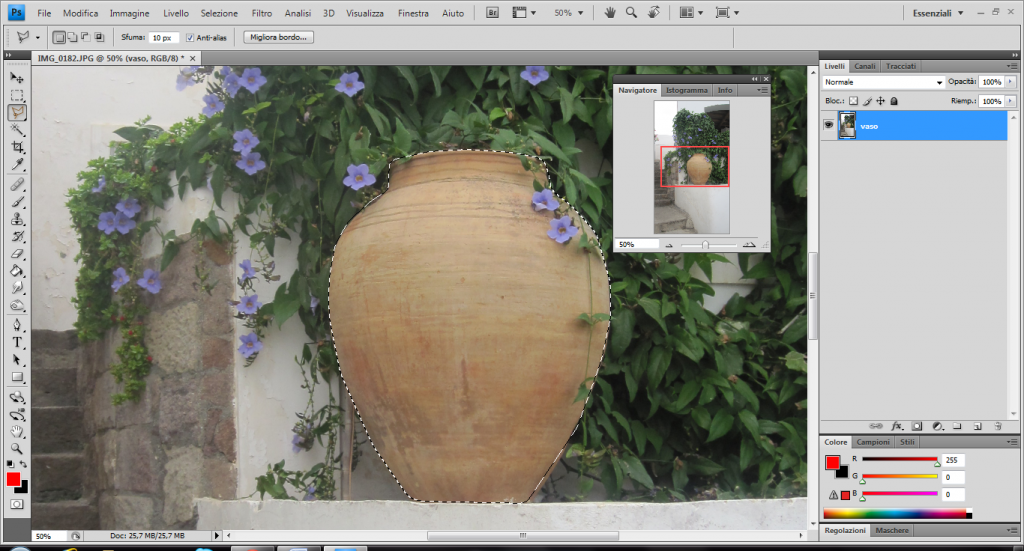The image size is (1024, 551).
Task: Click the Migliora bordo button
Action: click(x=280, y=37)
